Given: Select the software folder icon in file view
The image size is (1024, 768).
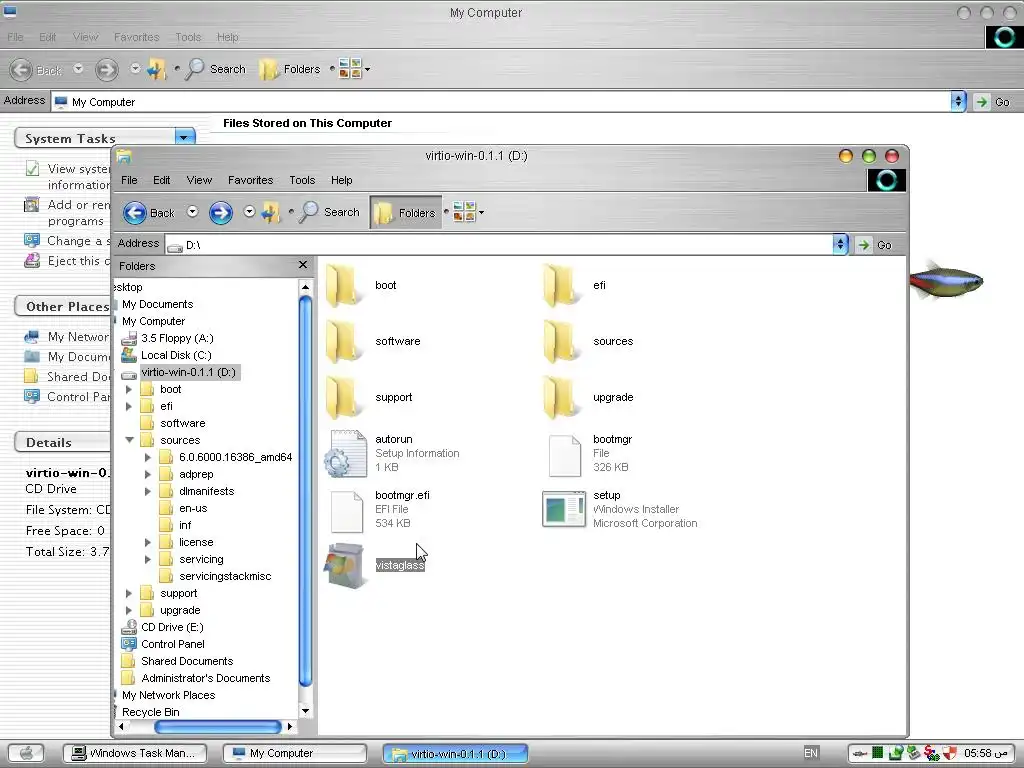Looking at the screenshot, I should click(344, 342).
